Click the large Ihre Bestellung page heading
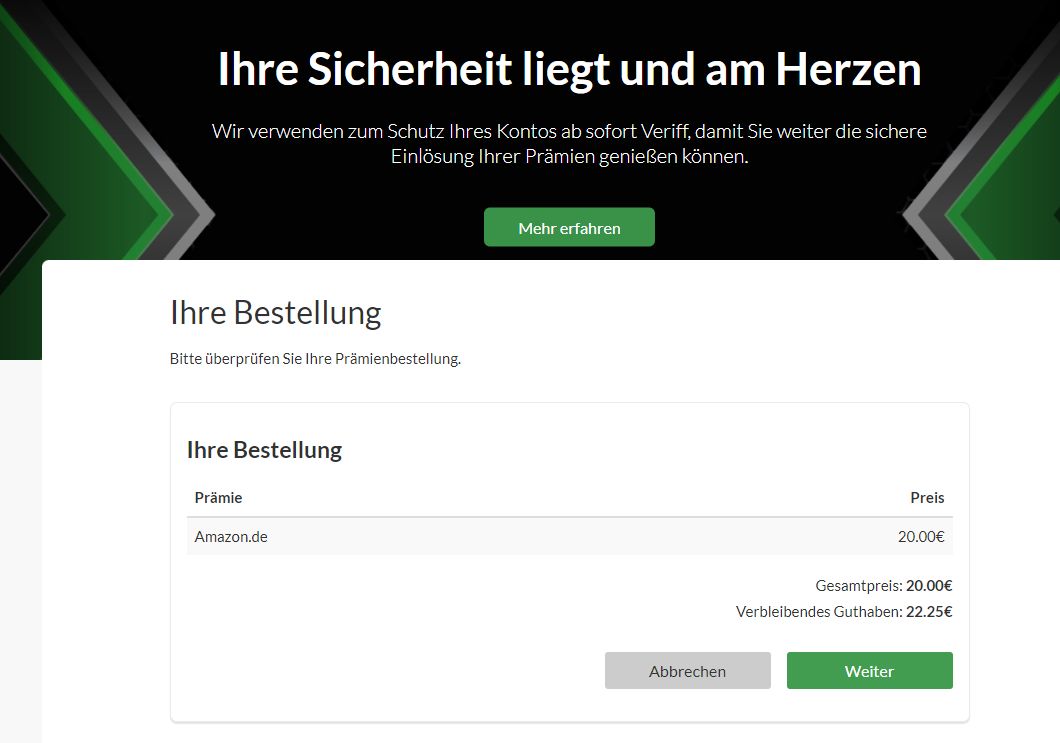This screenshot has width=1060, height=743. coord(275,313)
